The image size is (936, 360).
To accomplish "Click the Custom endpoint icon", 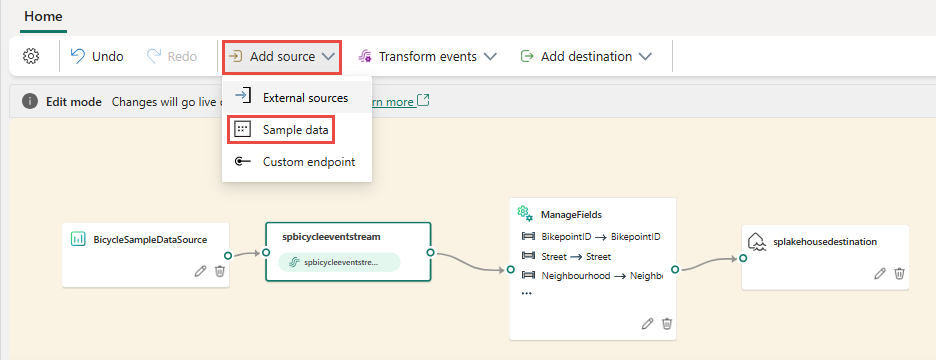I will 242,162.
